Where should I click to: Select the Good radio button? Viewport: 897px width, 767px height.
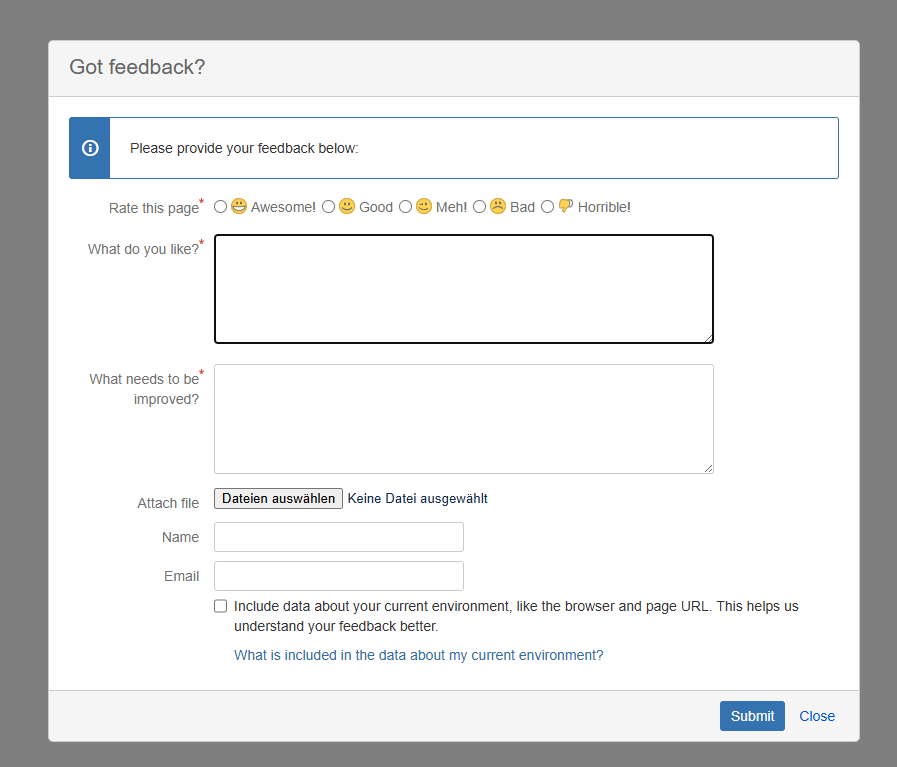pyautogui.click(x=328, y=206)
